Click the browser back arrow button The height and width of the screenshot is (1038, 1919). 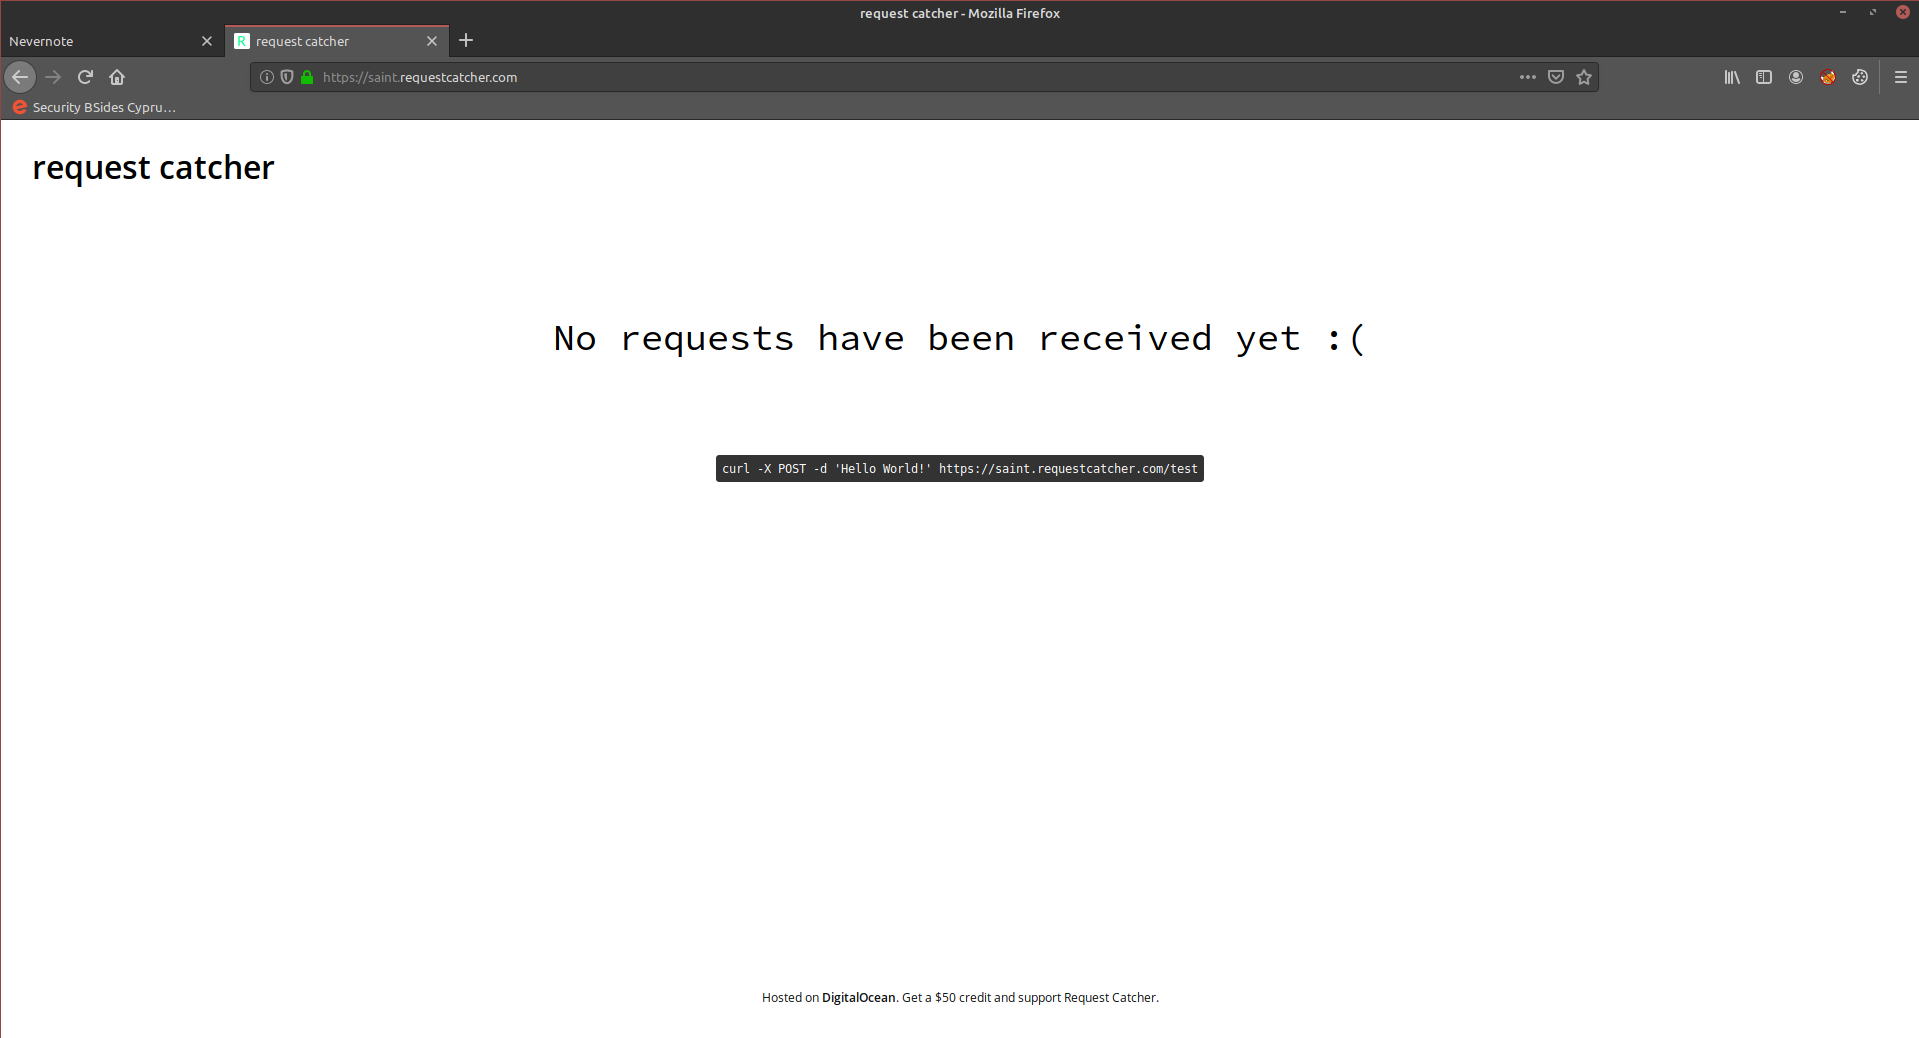click(20, 77)
